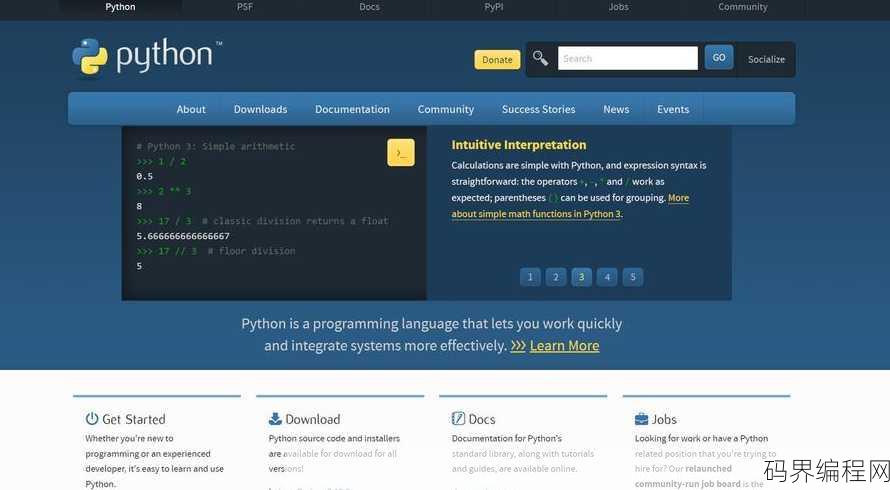Switch to slide 1
This screenshot has width=890, height=490.
coord(530,277)
